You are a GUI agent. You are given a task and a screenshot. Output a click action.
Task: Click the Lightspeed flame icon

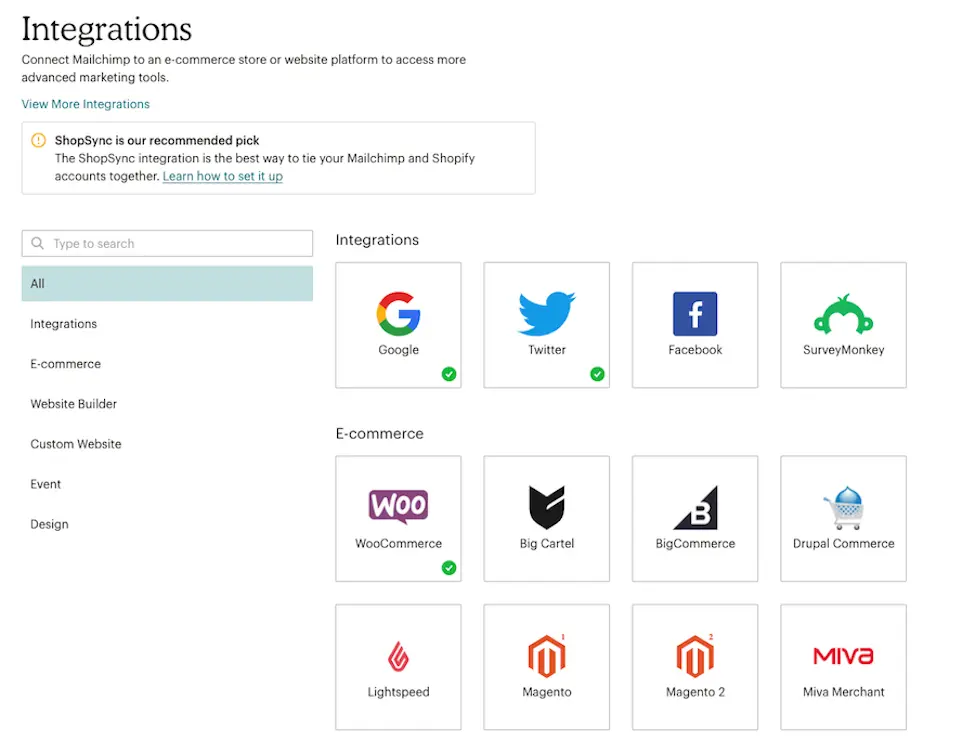tap(398, 657)
